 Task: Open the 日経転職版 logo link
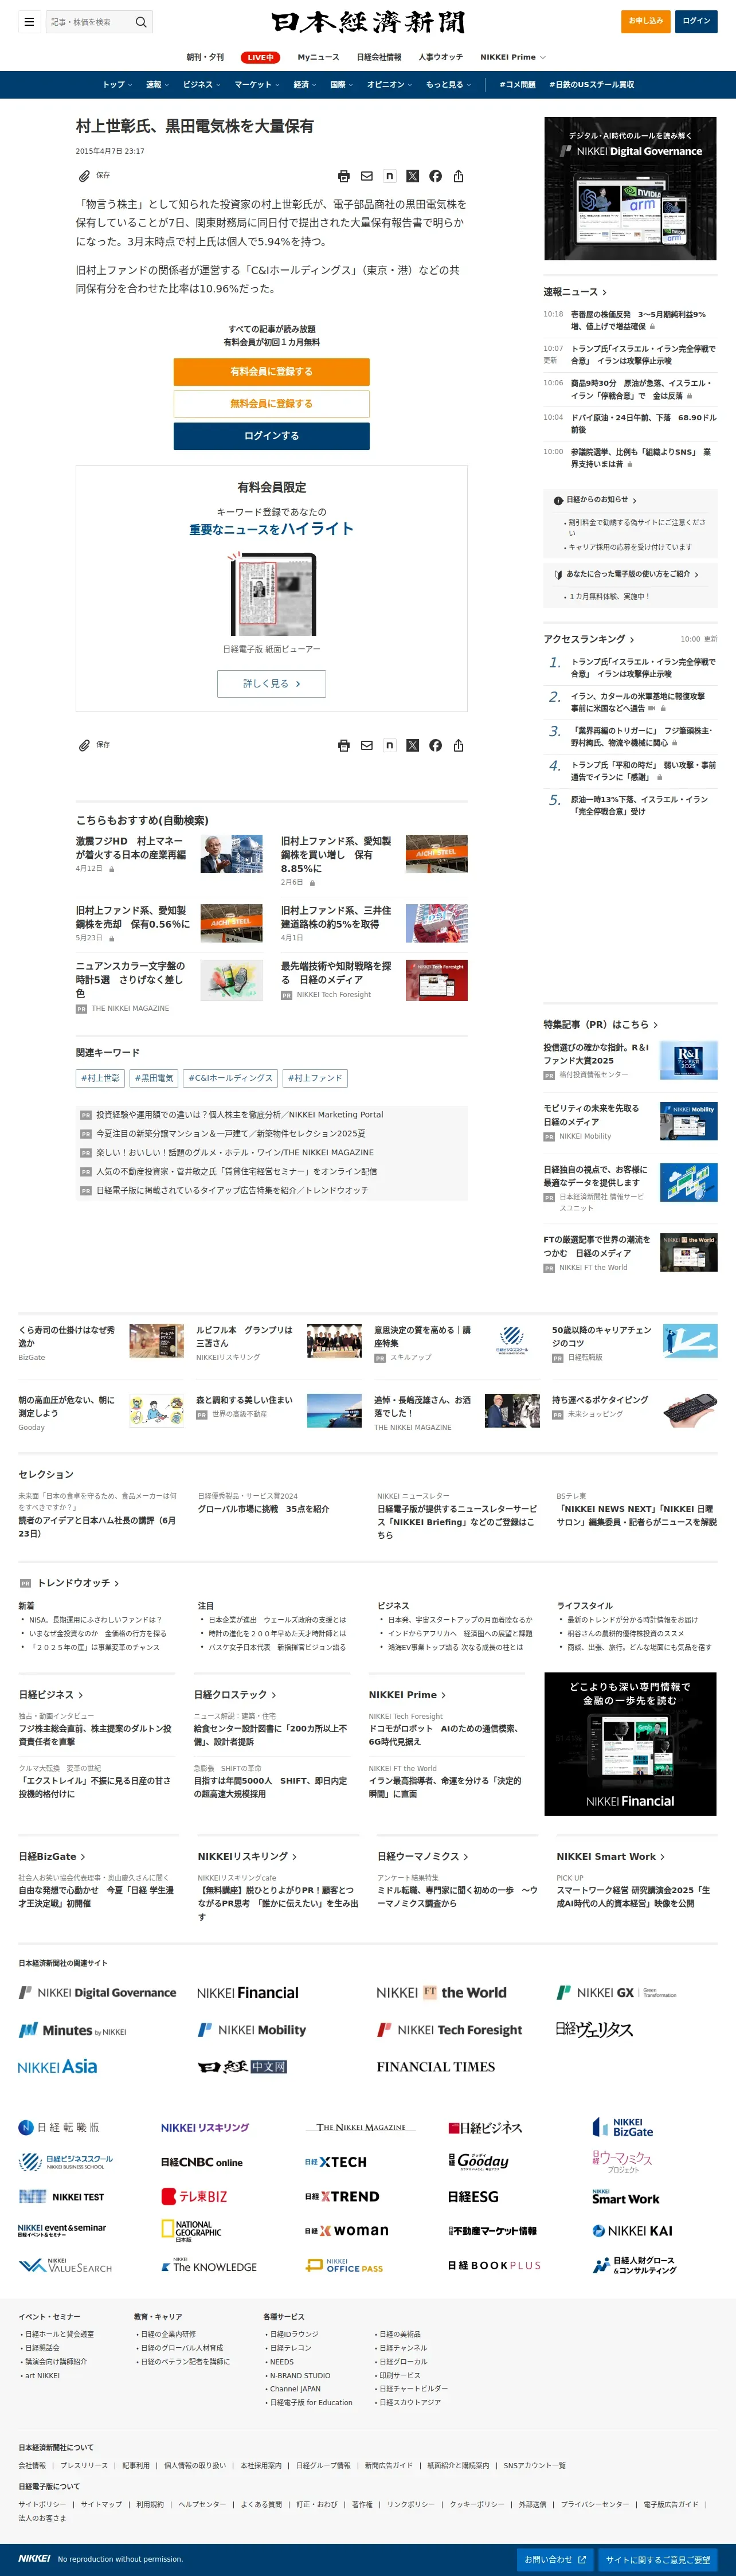tap(59, 2128)
